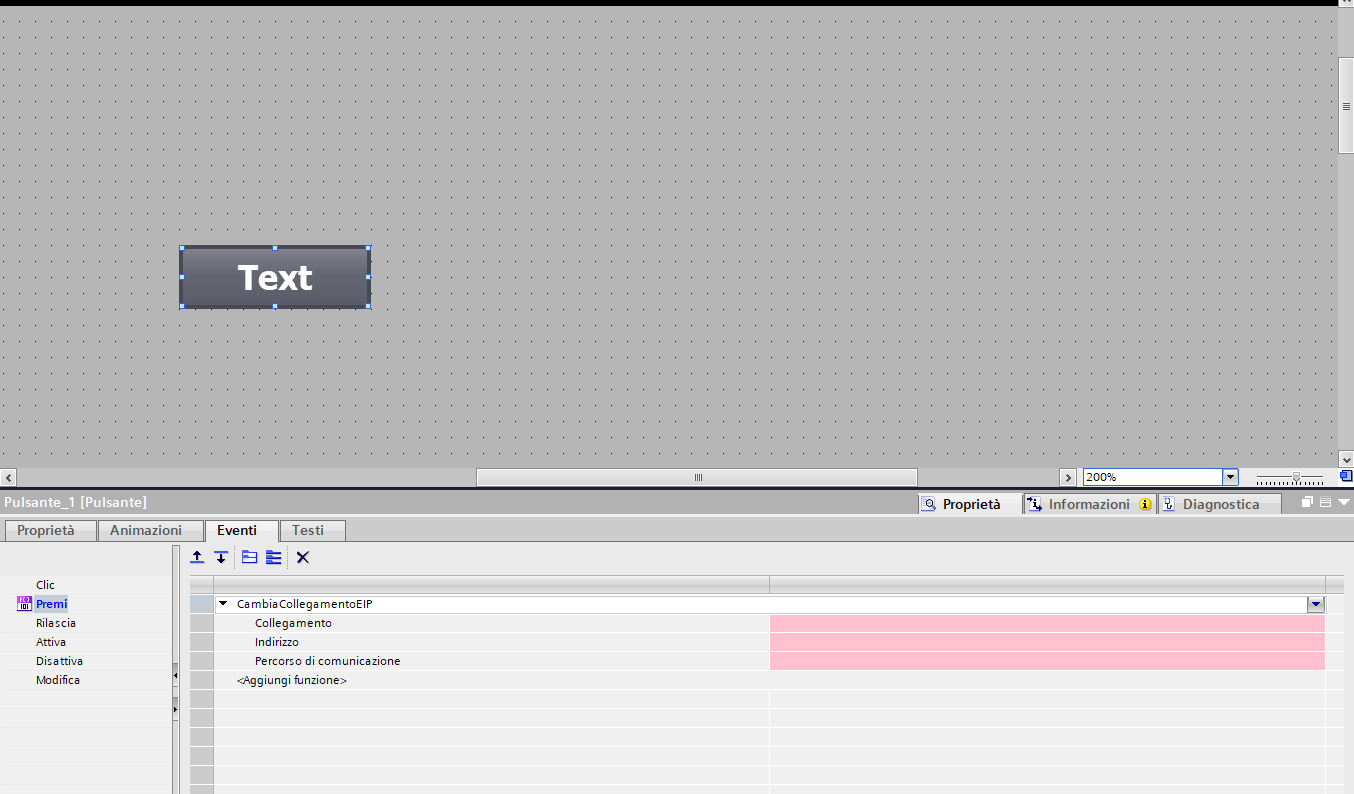Image resolution: width=1354 pixels, height=794 pixels.
Task: Move function up with the up-arrow icon
Action: tap(197, 557)
